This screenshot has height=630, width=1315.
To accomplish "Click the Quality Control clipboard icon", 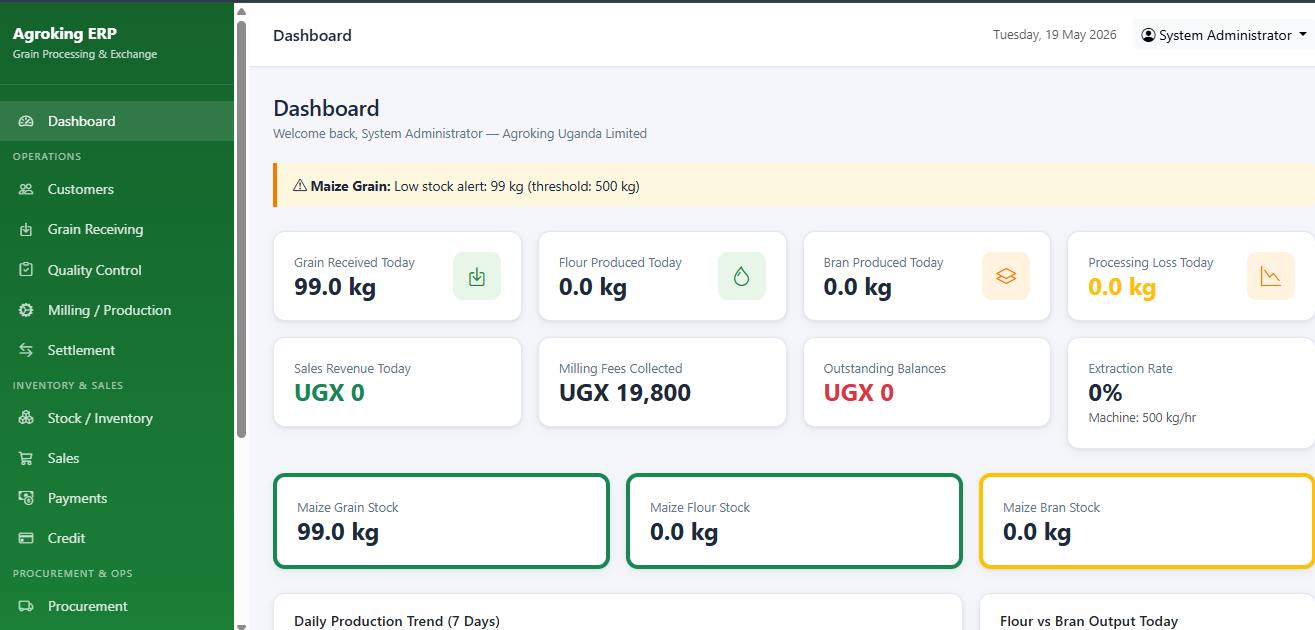I will coord(26,270).
